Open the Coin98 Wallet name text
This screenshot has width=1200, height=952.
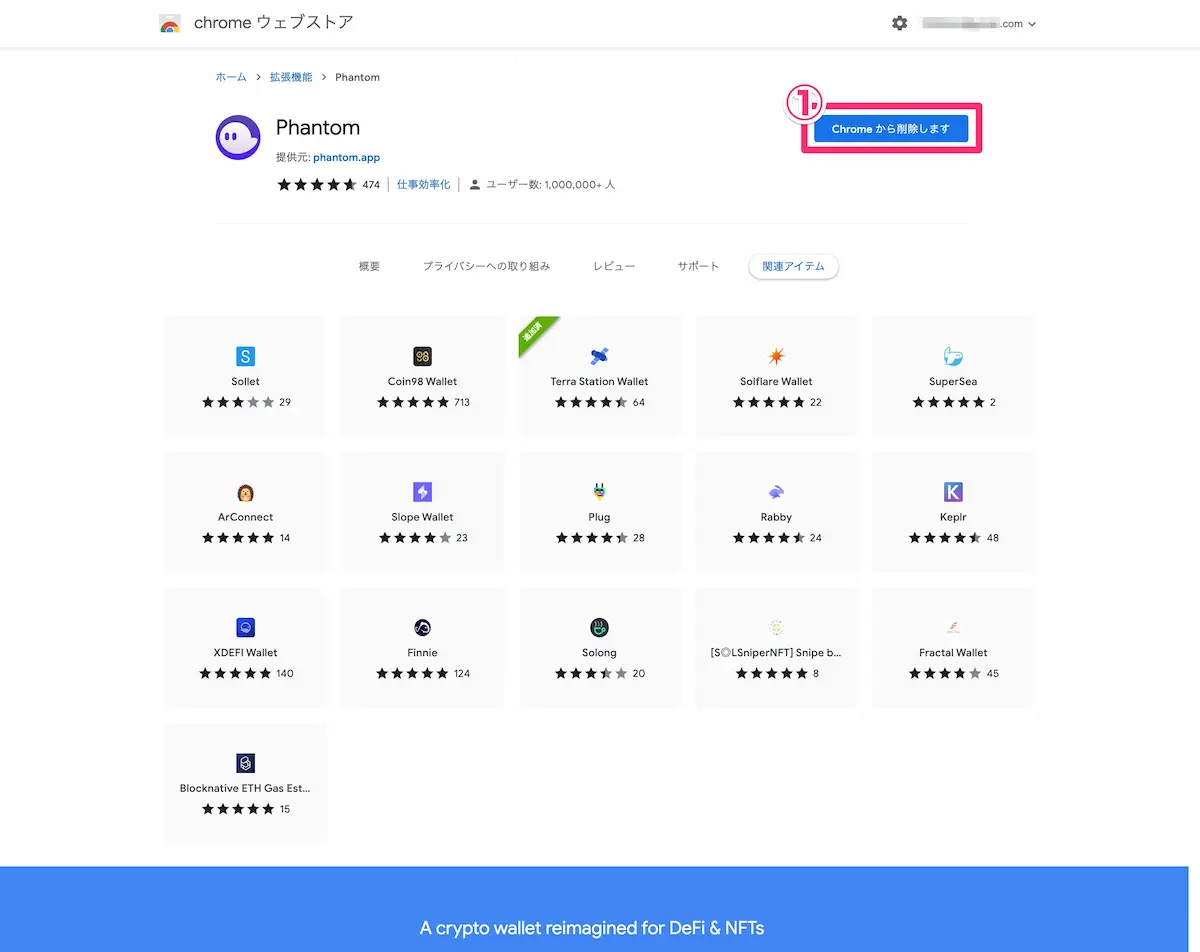(422, 381)
